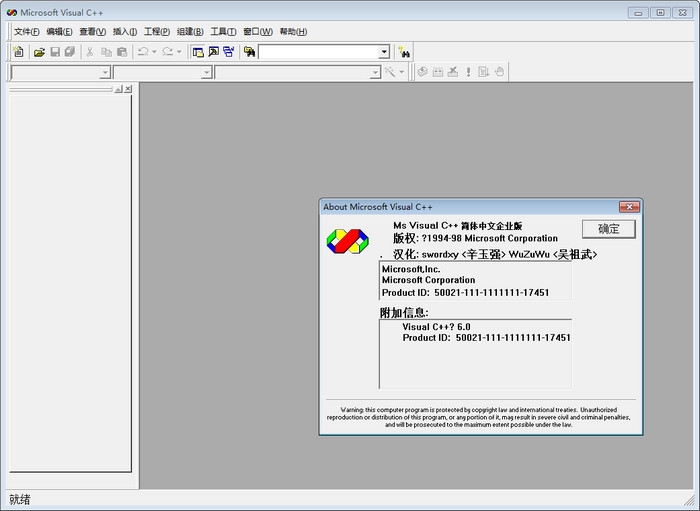Click the Build icon in build toolbar

pos(438,72)
